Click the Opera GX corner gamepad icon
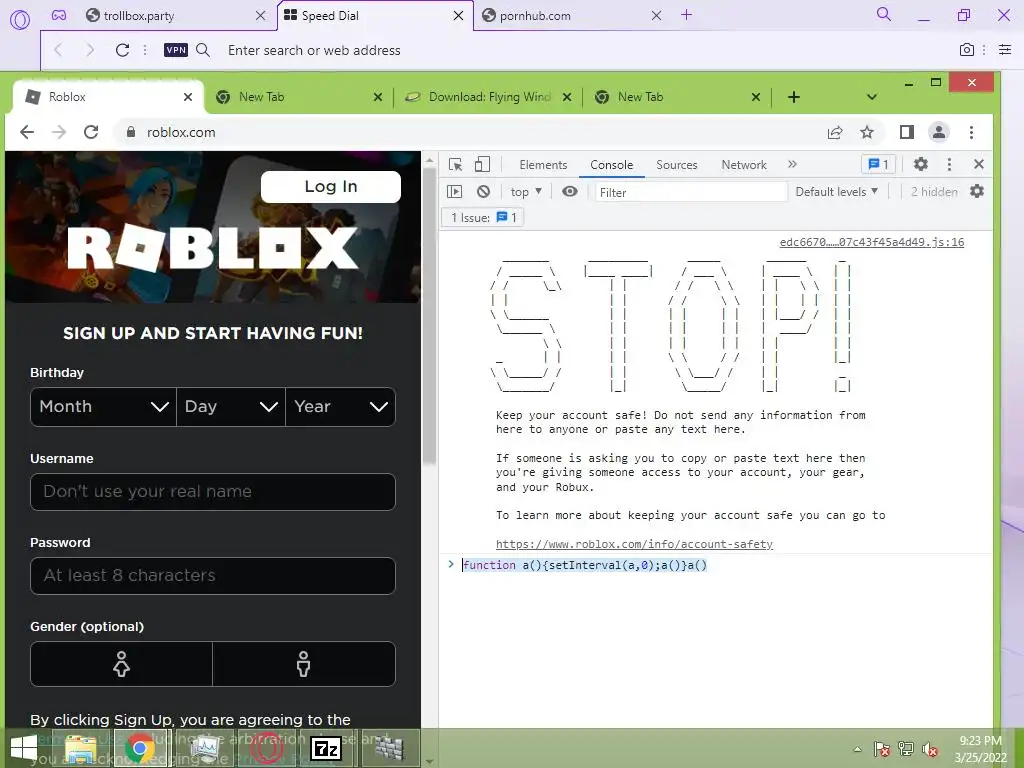Image resolution: width=1024 pixels, height=768 pixels. 59,15
